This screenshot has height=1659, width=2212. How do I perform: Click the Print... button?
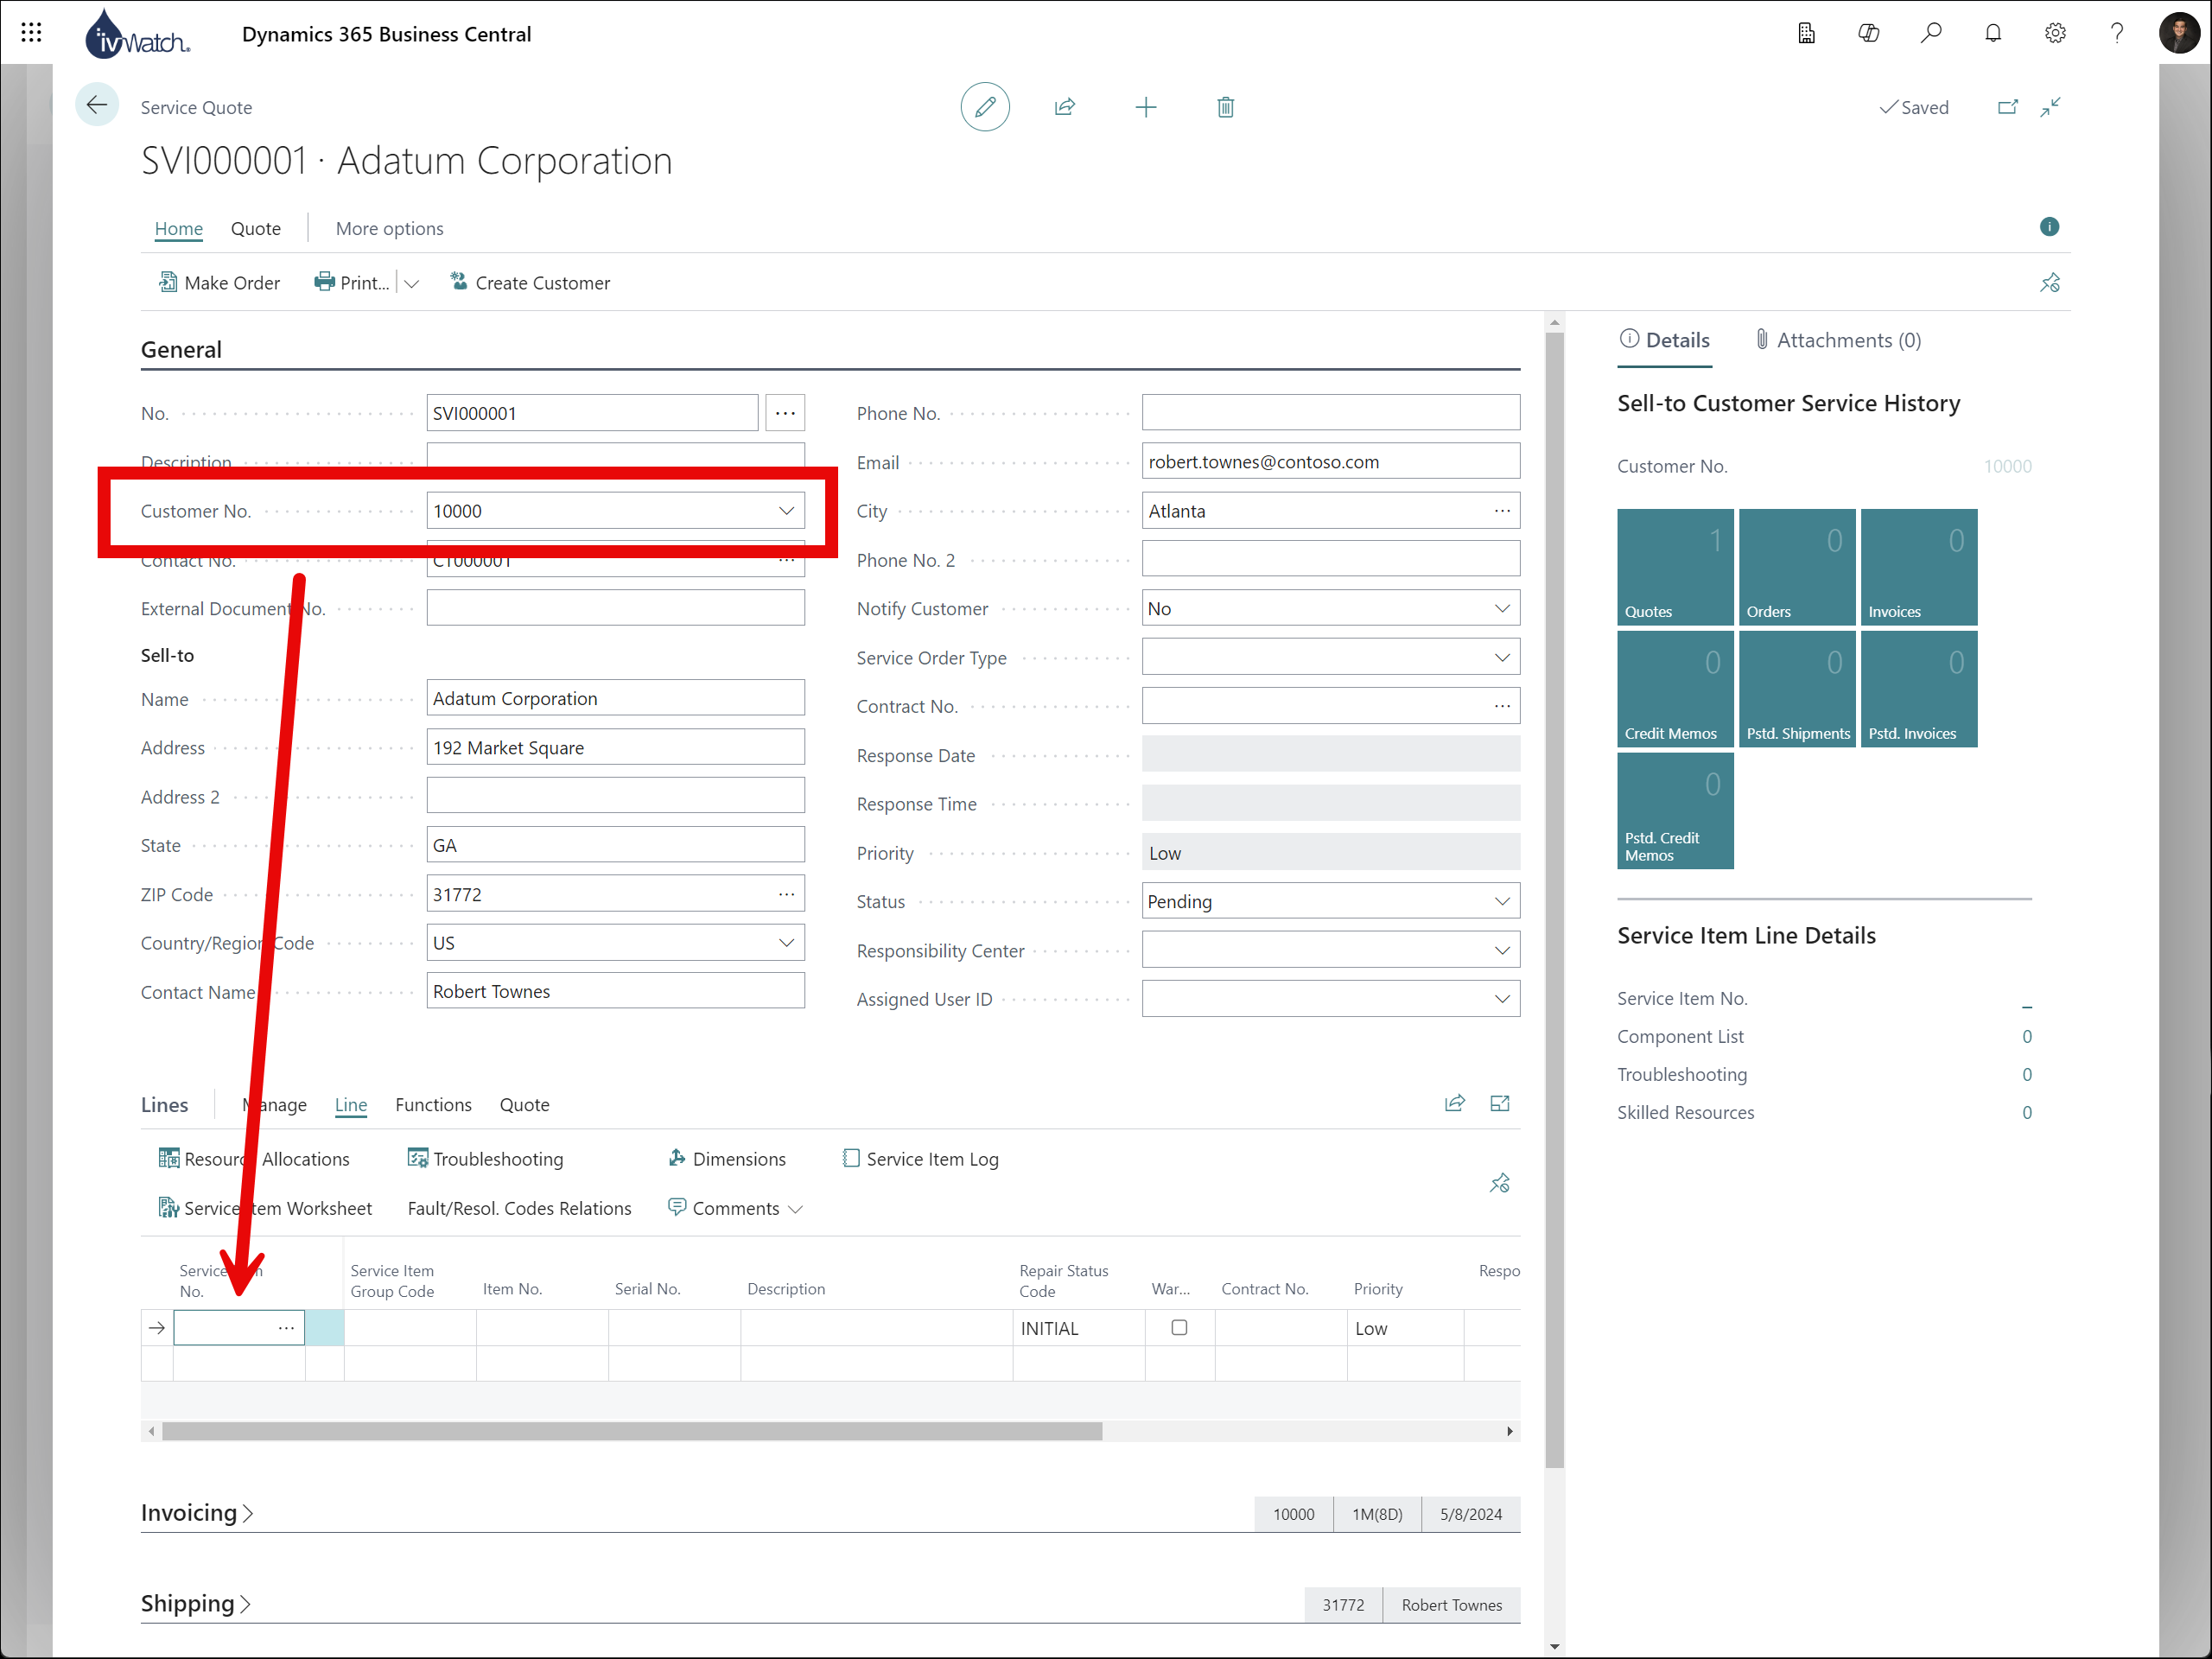coord(352,283)
